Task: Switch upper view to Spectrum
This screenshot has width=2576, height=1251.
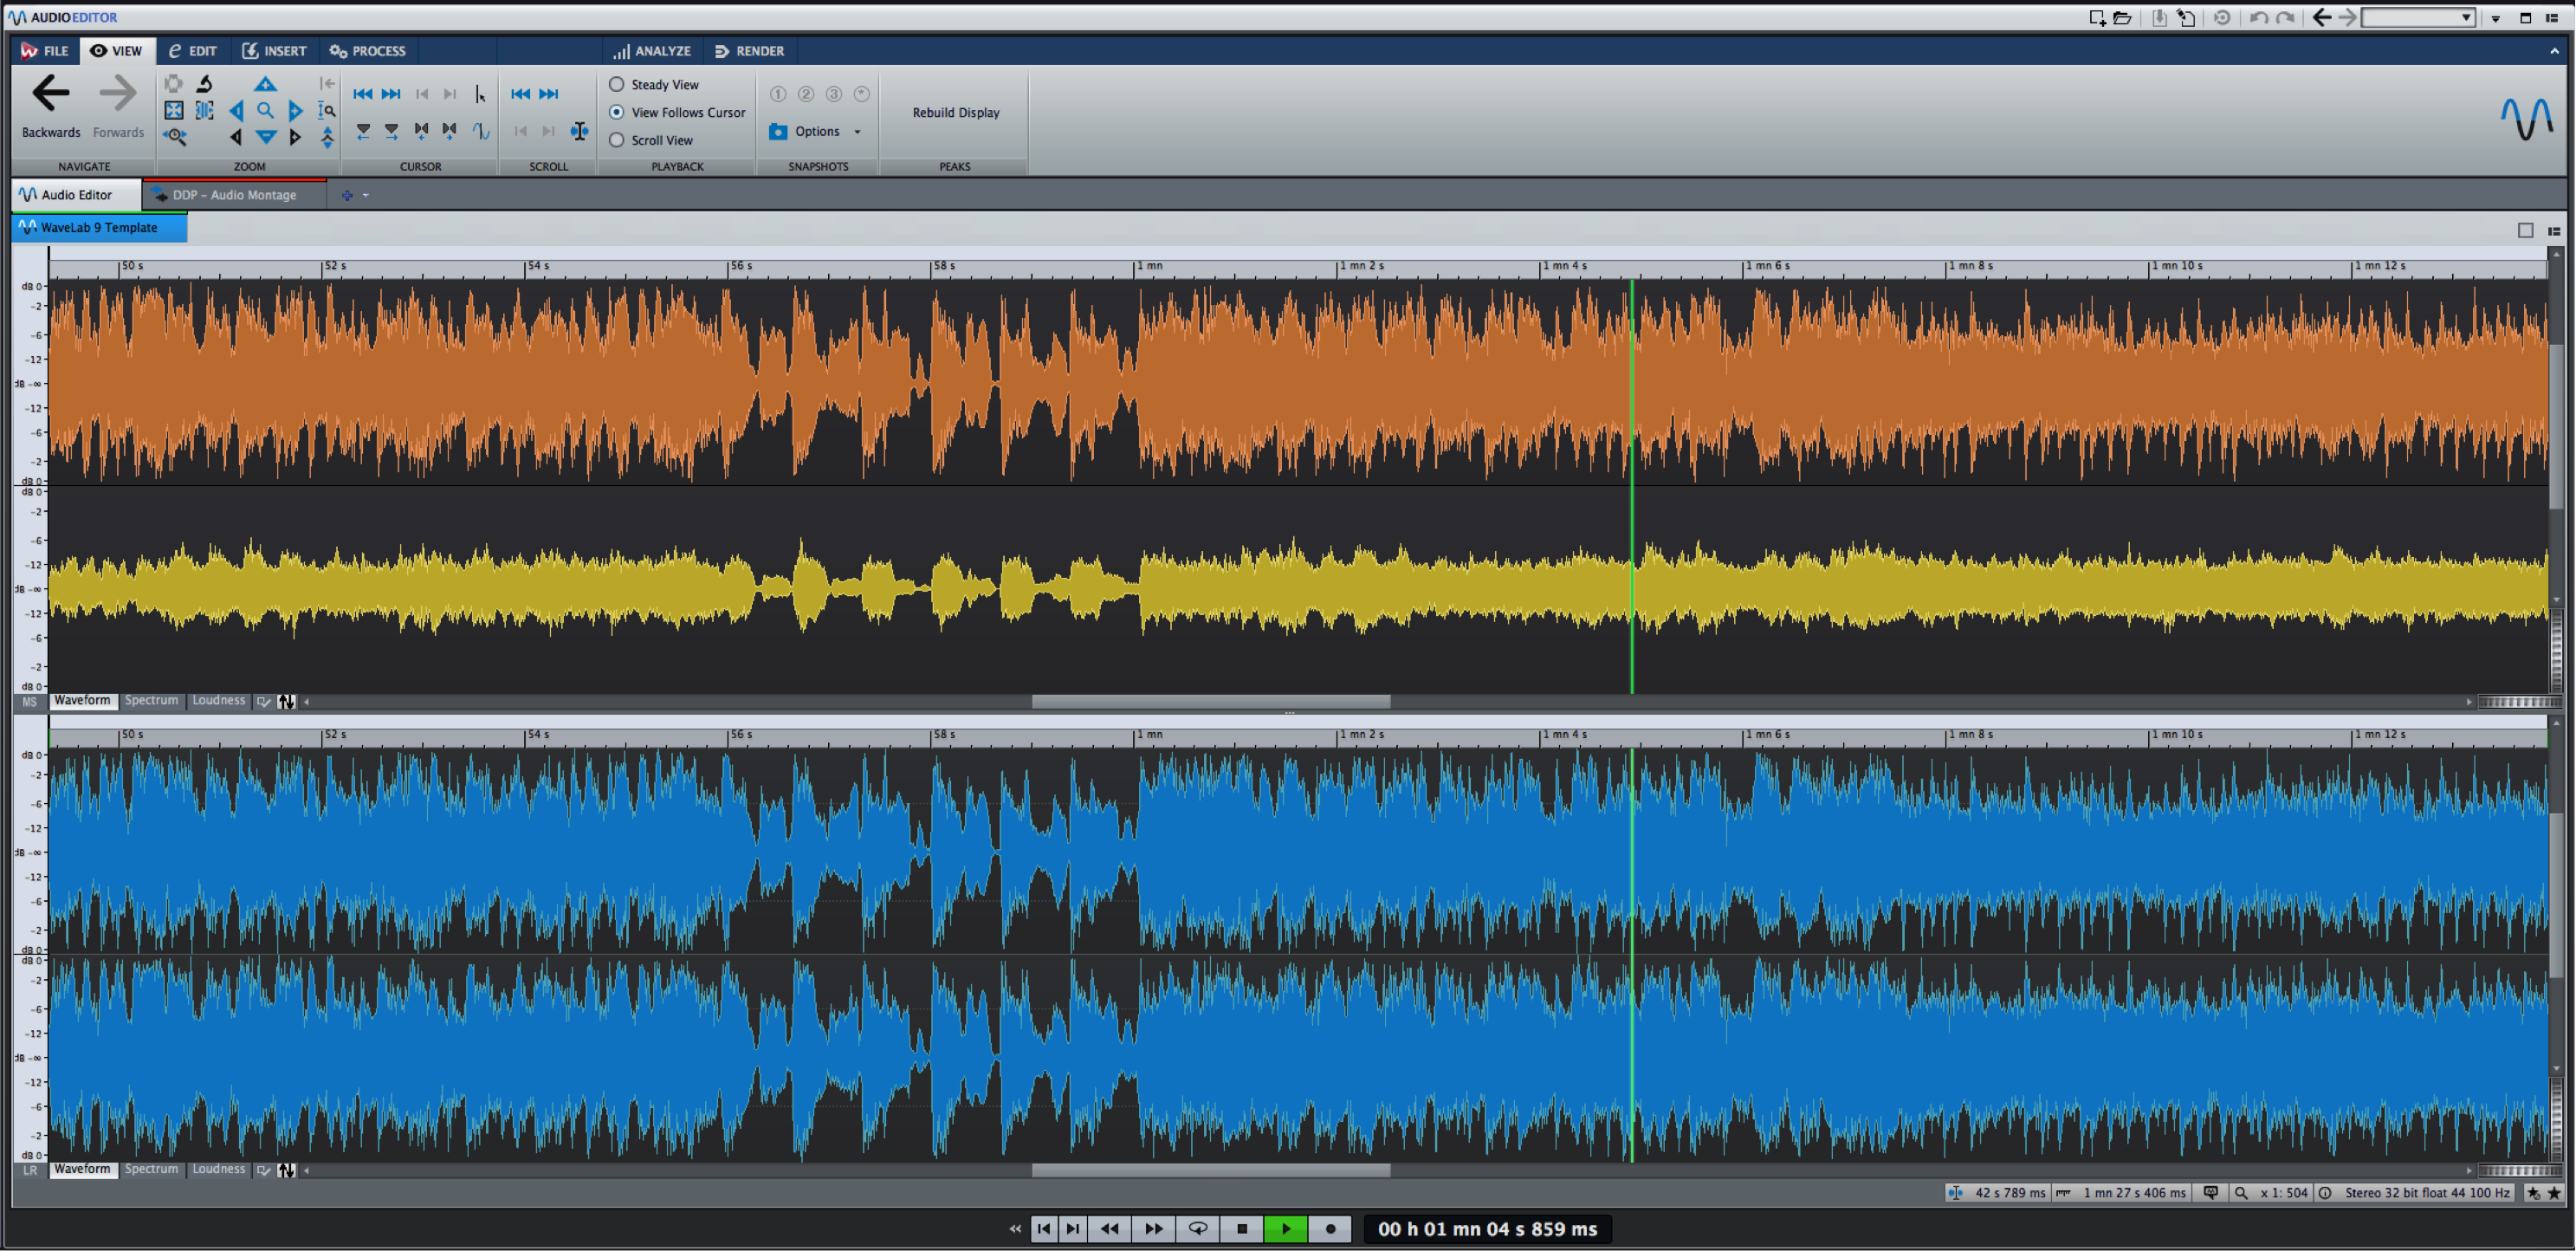Action: coord(151,701)
